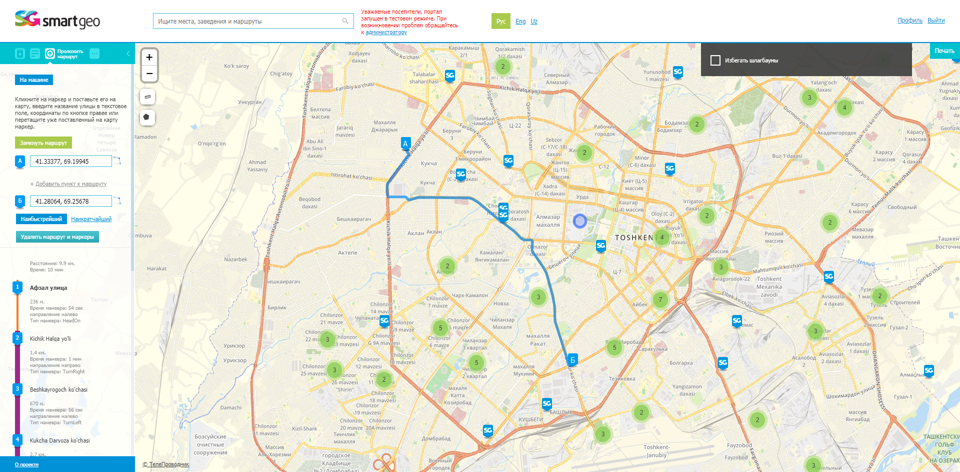Click the point Б coordinates input field
This screenshot has width=960, height=472.
point(70,201)
